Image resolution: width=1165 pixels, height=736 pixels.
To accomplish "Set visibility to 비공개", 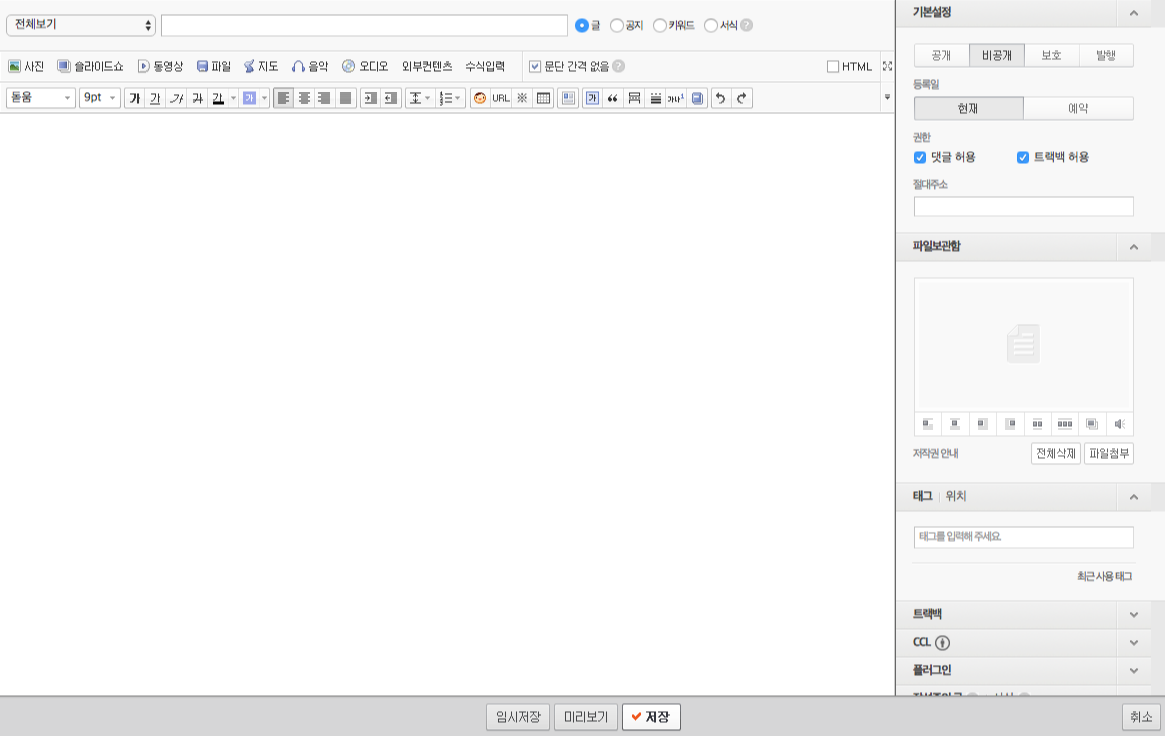I will coord(996,56).
